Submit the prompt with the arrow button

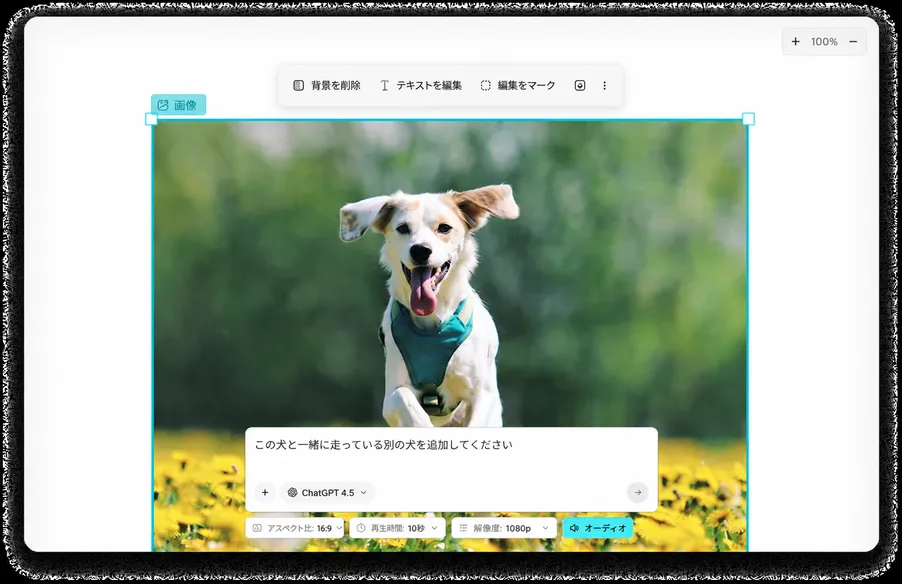click(637, 493)
